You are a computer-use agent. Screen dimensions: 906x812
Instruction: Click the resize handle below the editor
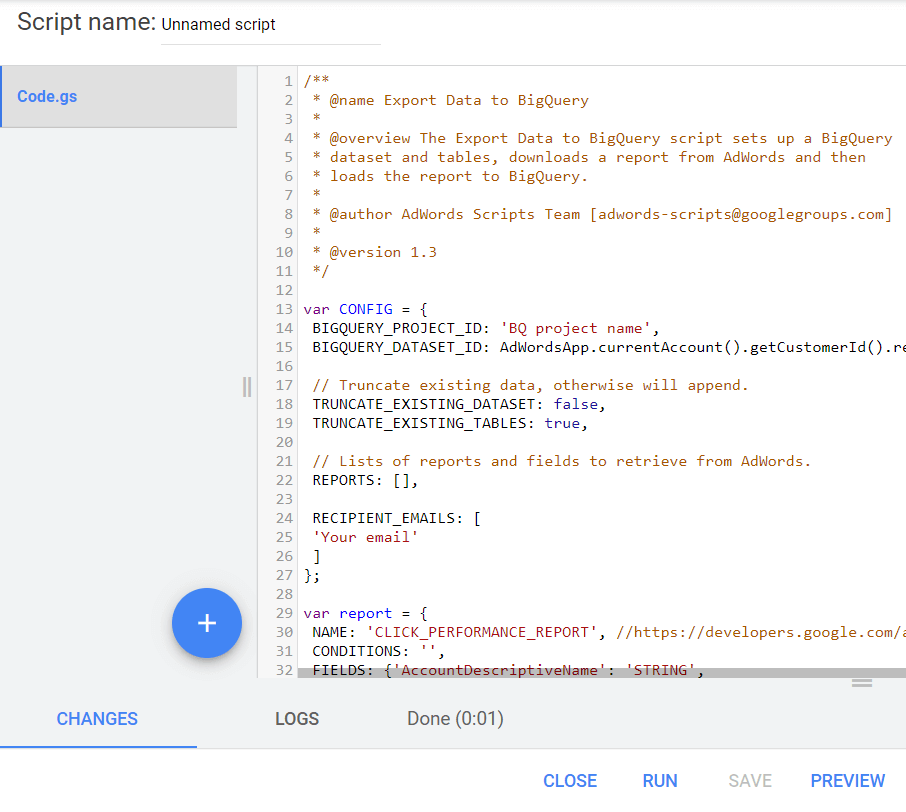[x=862, y=683]
